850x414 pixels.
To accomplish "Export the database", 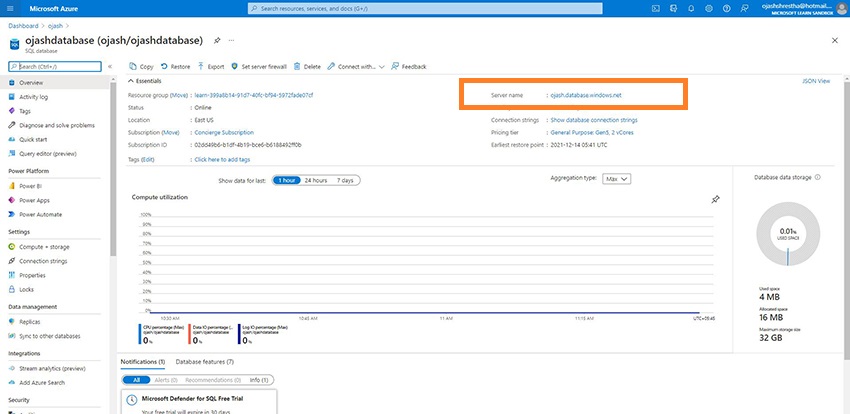I will click(x=211, y=67).
